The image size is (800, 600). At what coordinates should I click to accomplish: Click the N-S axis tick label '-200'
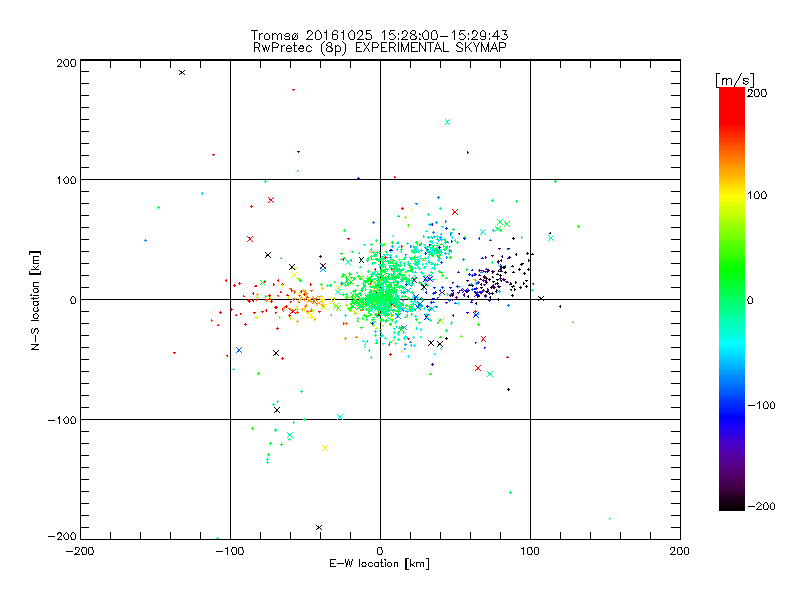coord(62,537)
